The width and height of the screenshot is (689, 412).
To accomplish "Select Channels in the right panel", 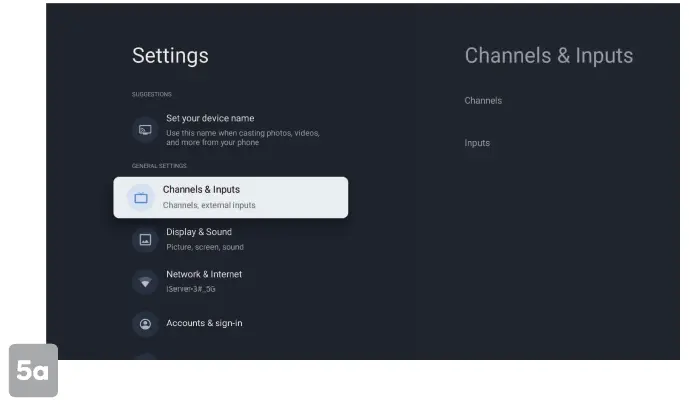I will pyautogui.click(x=483, y=101).
